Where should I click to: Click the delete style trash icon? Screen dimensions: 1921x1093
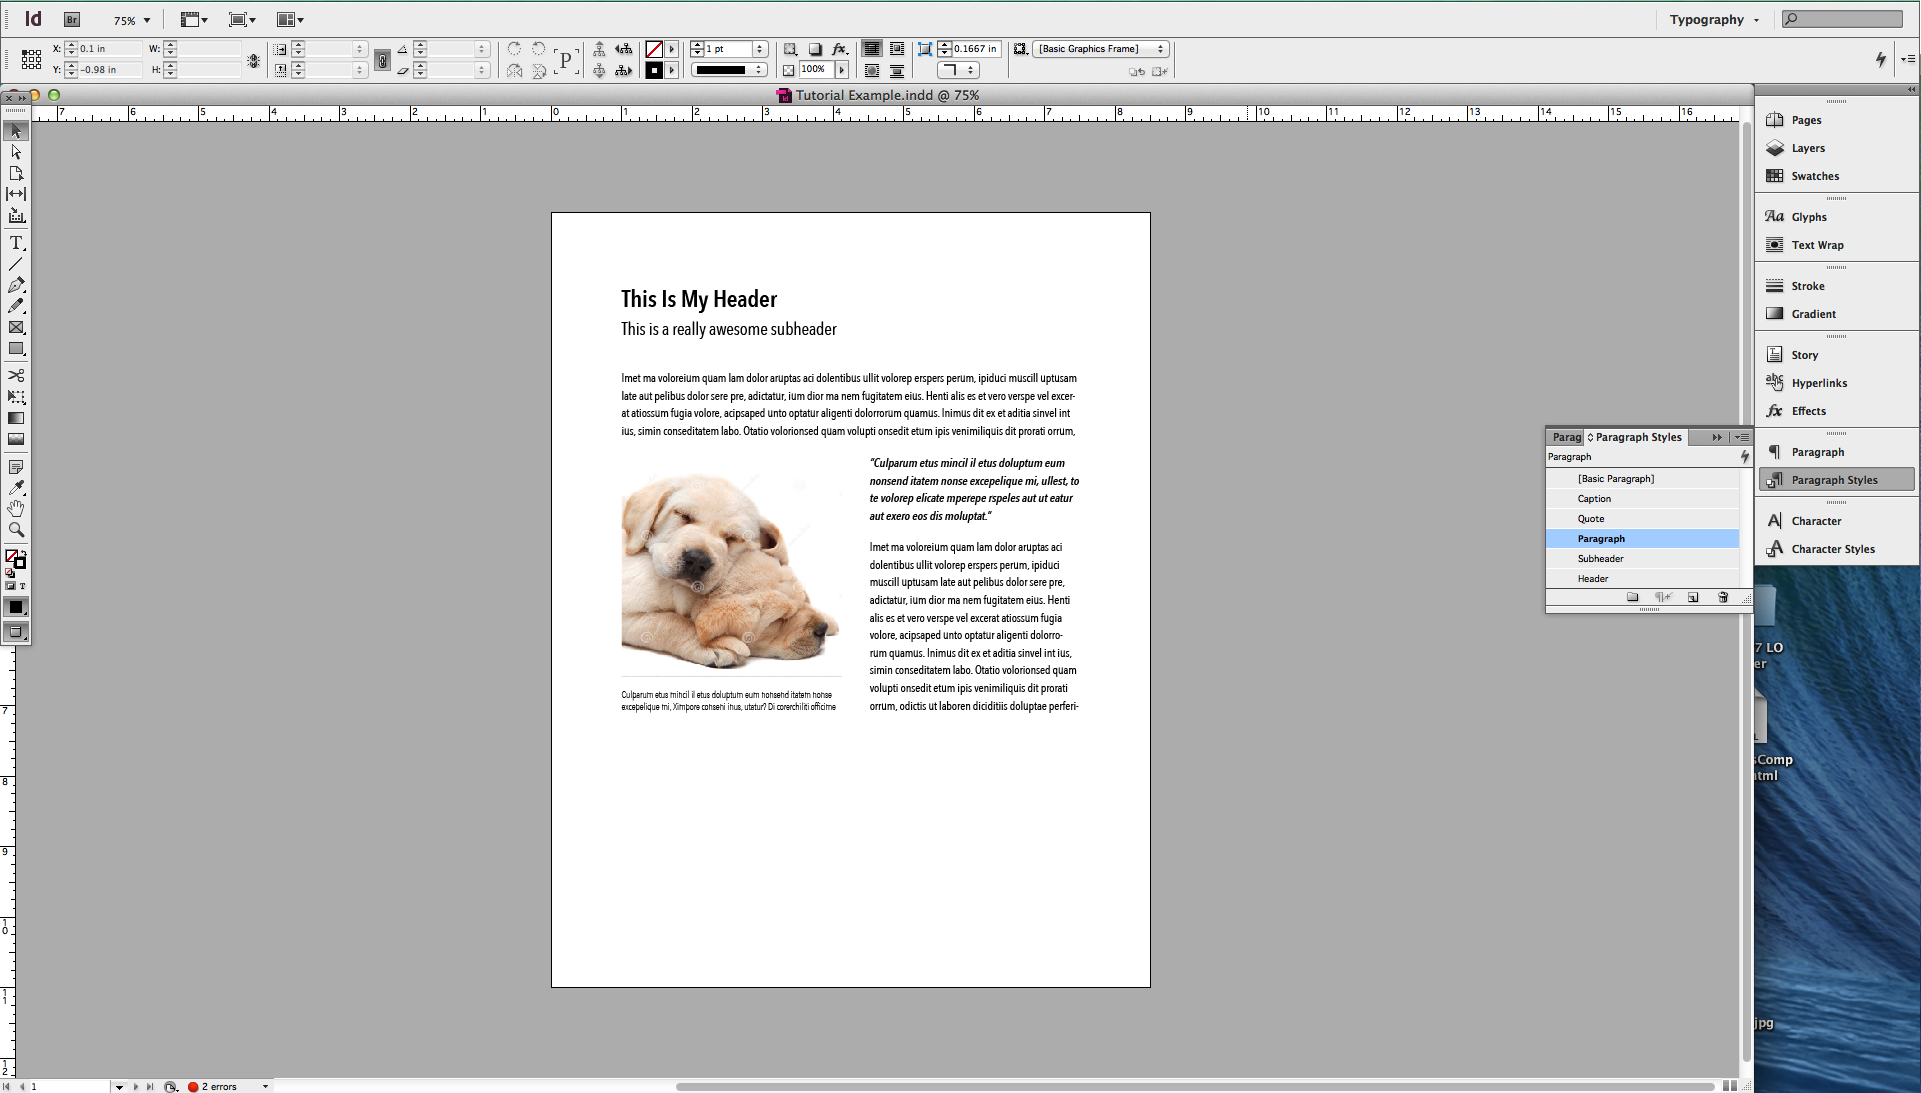tap(1723, 597)
